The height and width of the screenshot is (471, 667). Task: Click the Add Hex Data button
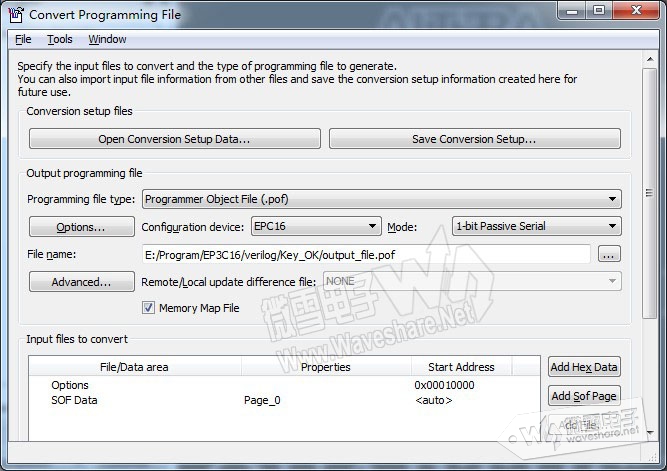click(x=584, y=367)
